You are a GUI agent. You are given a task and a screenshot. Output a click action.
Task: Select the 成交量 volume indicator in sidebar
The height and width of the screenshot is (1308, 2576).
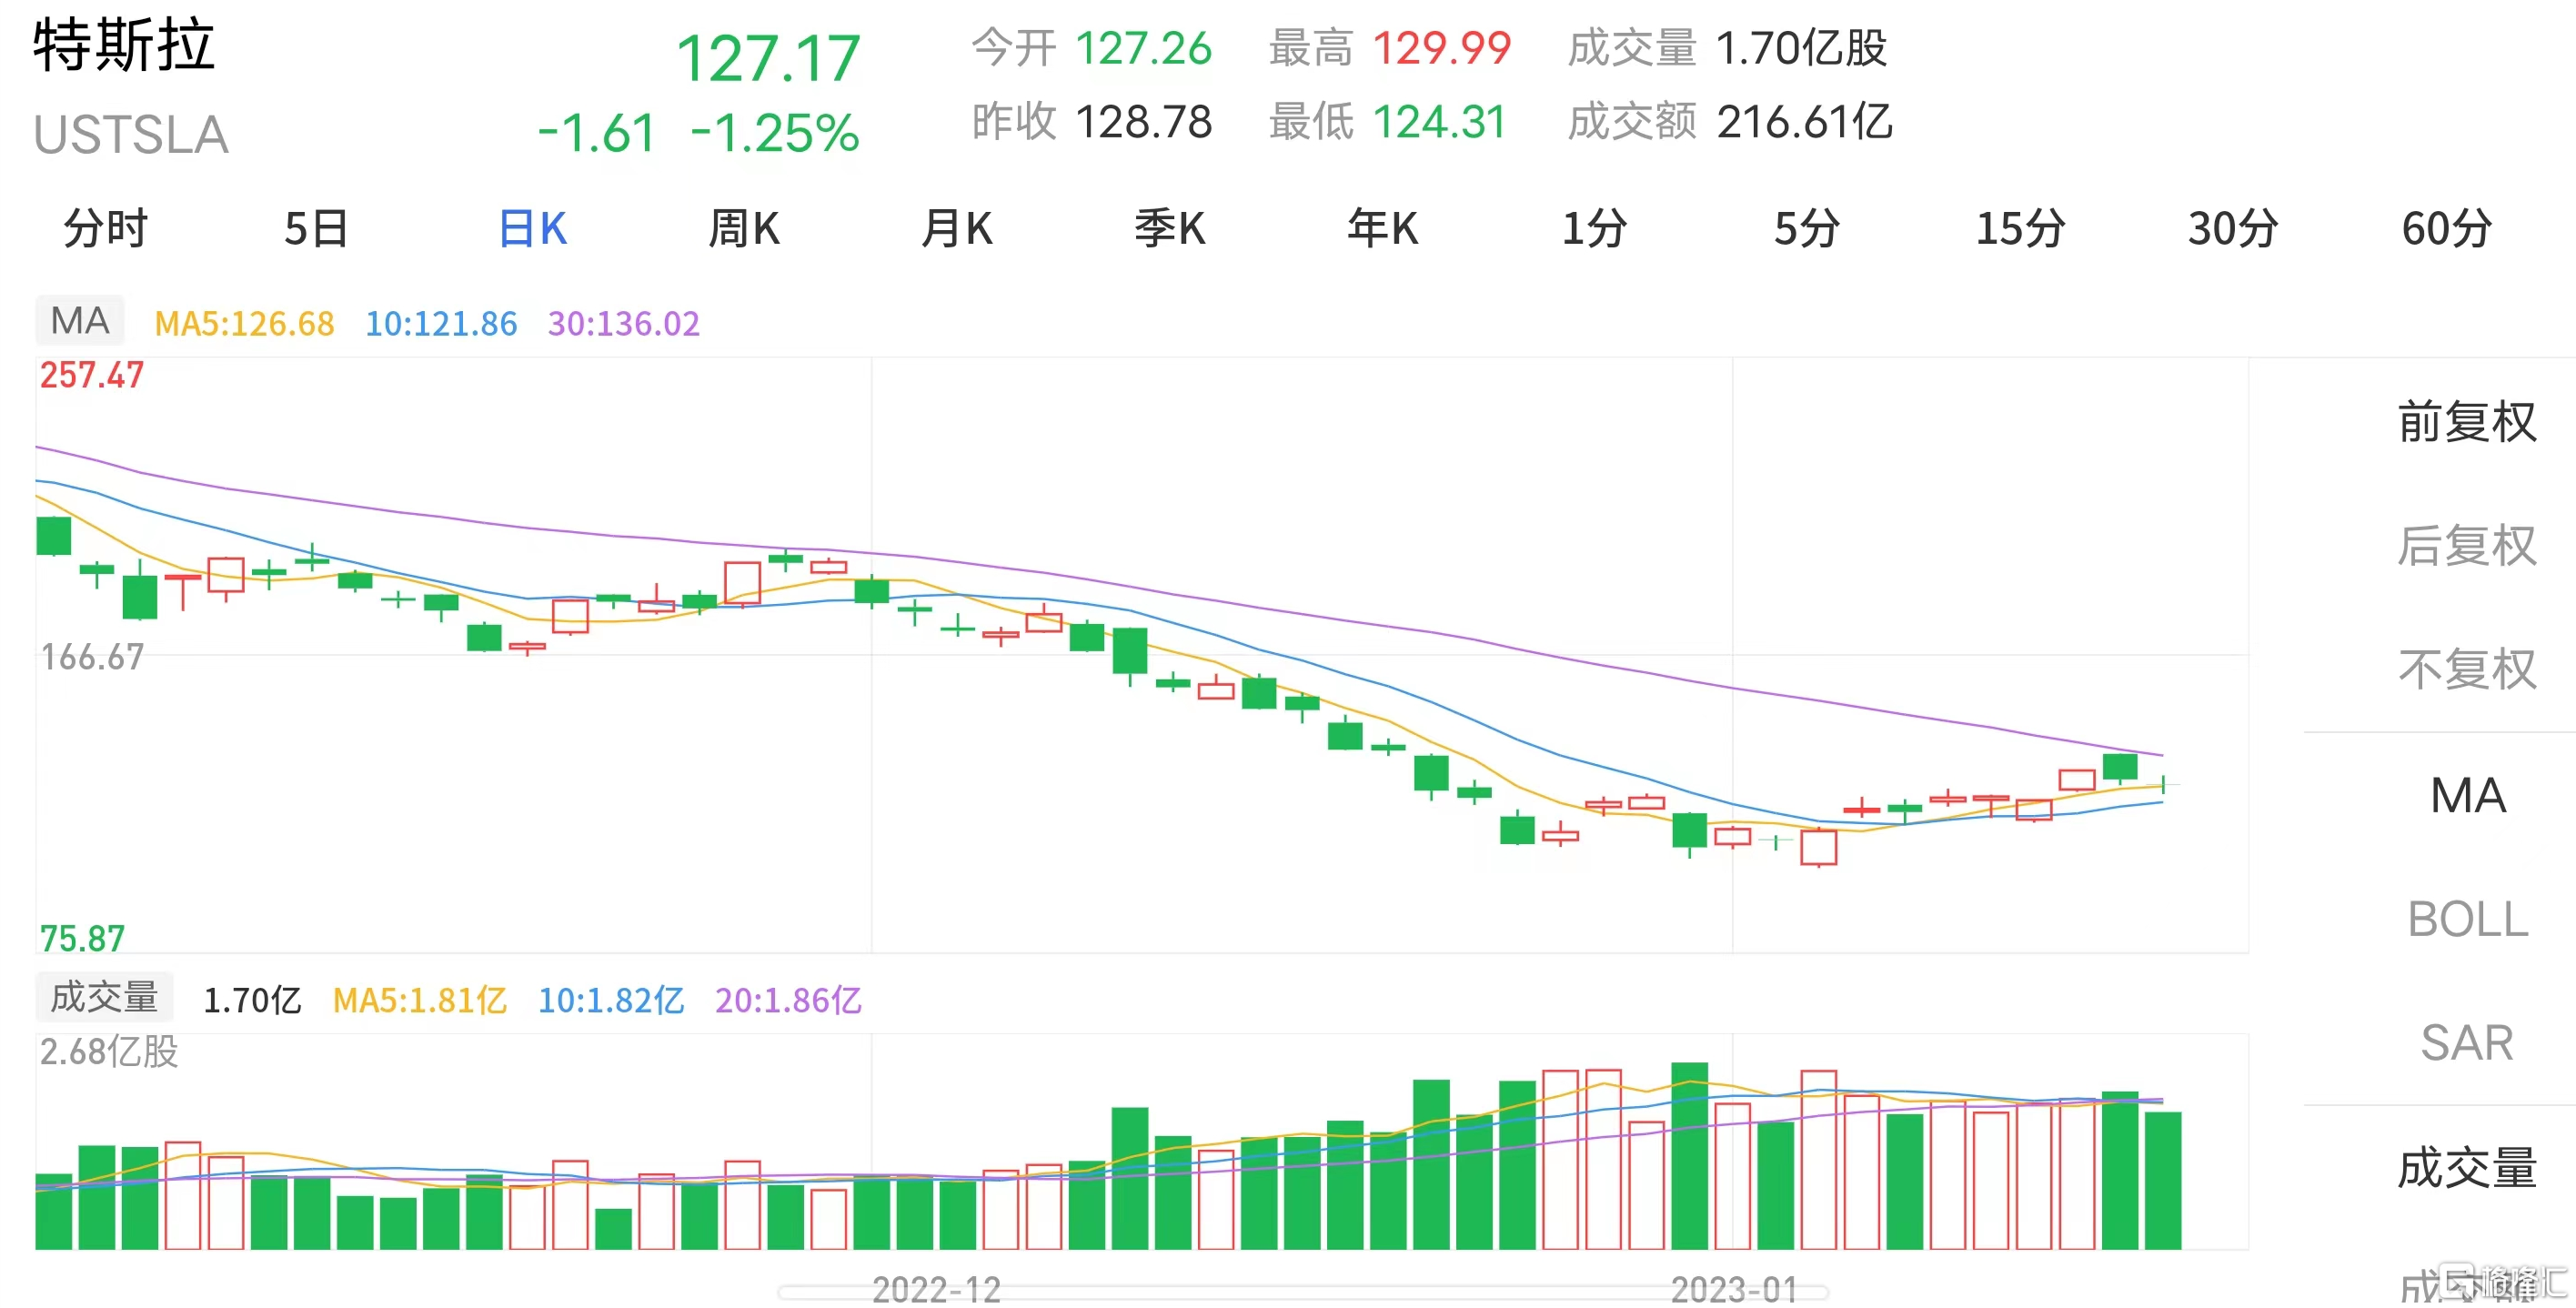(x=2467, y=1168)
